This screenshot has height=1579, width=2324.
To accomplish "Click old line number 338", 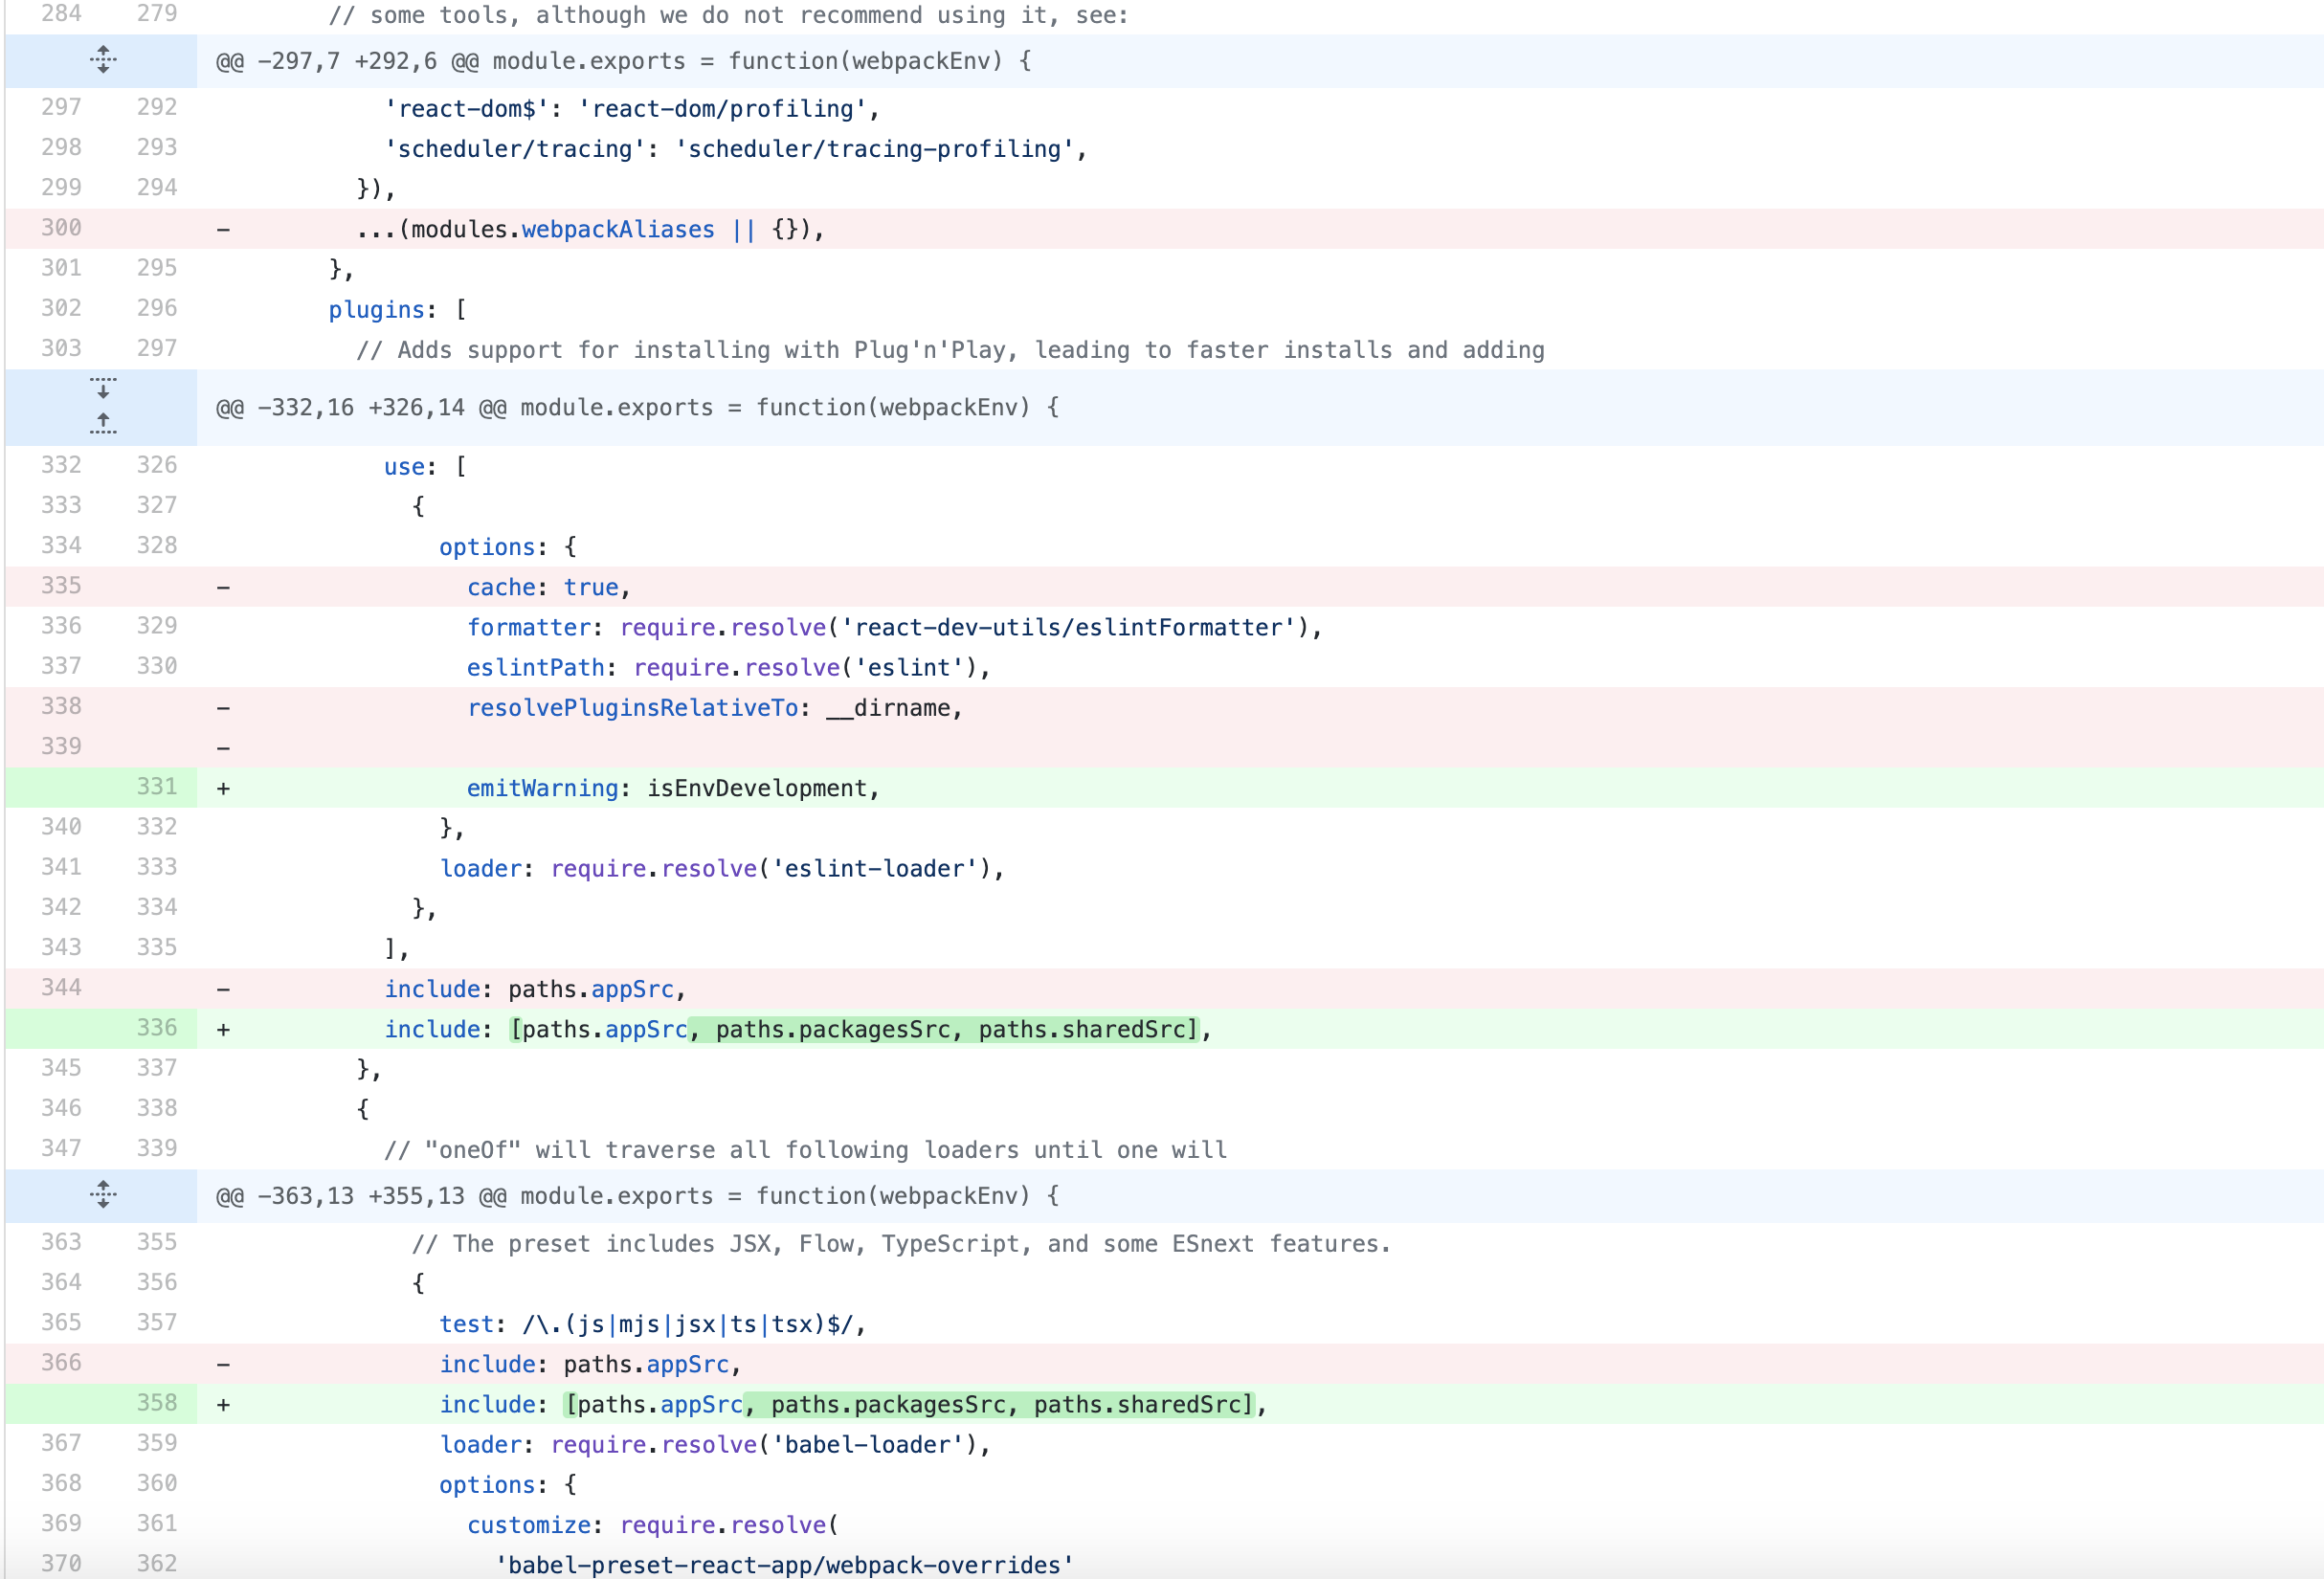I will click(61, 707).
